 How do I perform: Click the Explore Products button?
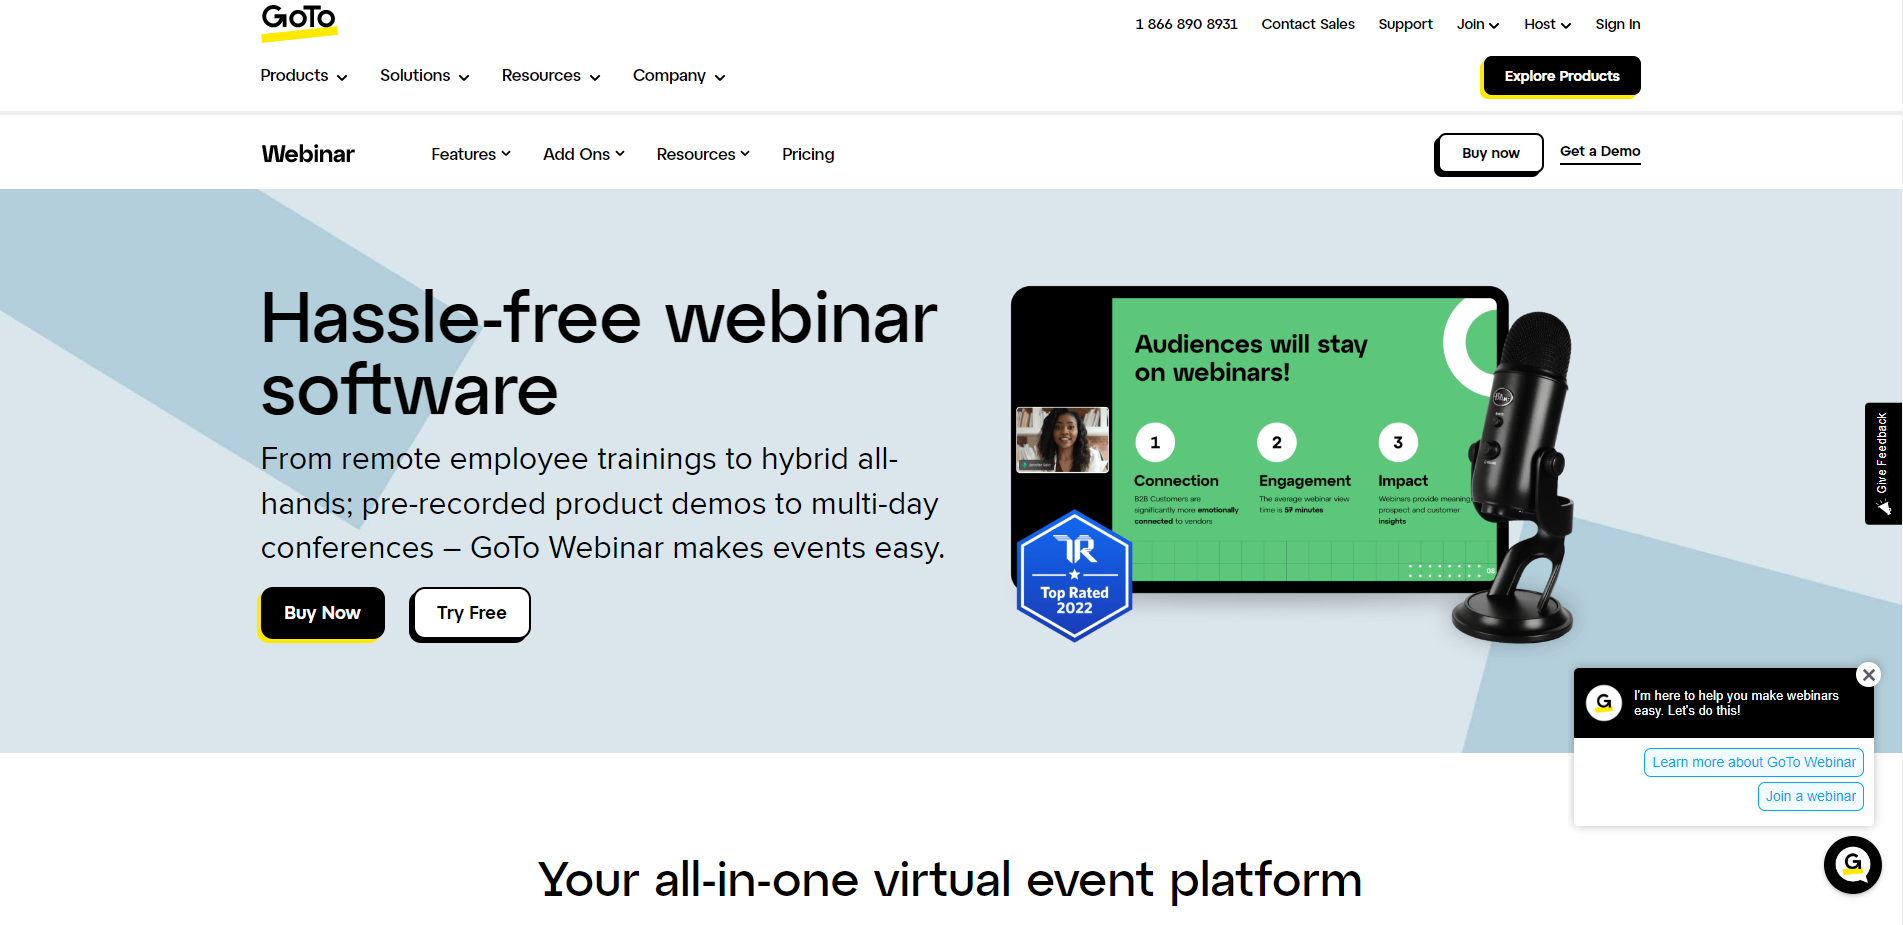click(1561, 76)
